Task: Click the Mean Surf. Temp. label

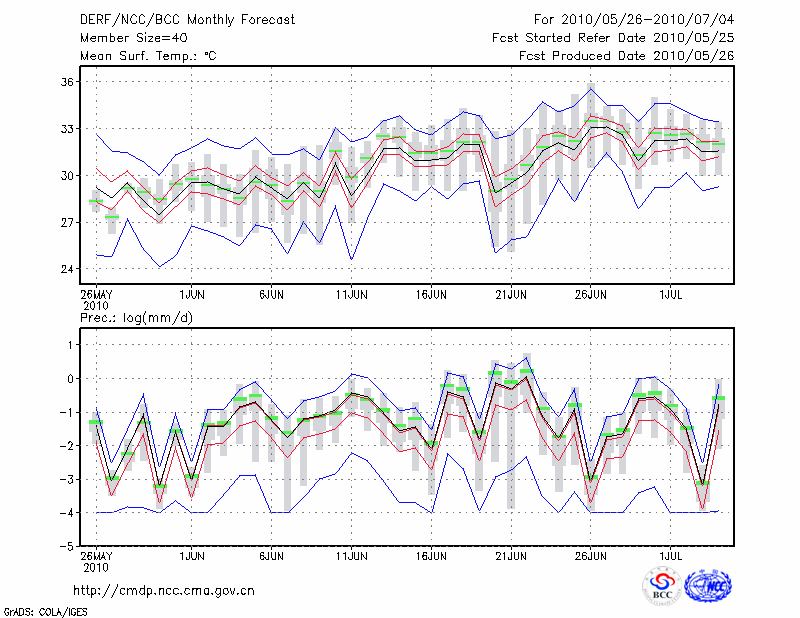Action: click(x=148, y=55)
